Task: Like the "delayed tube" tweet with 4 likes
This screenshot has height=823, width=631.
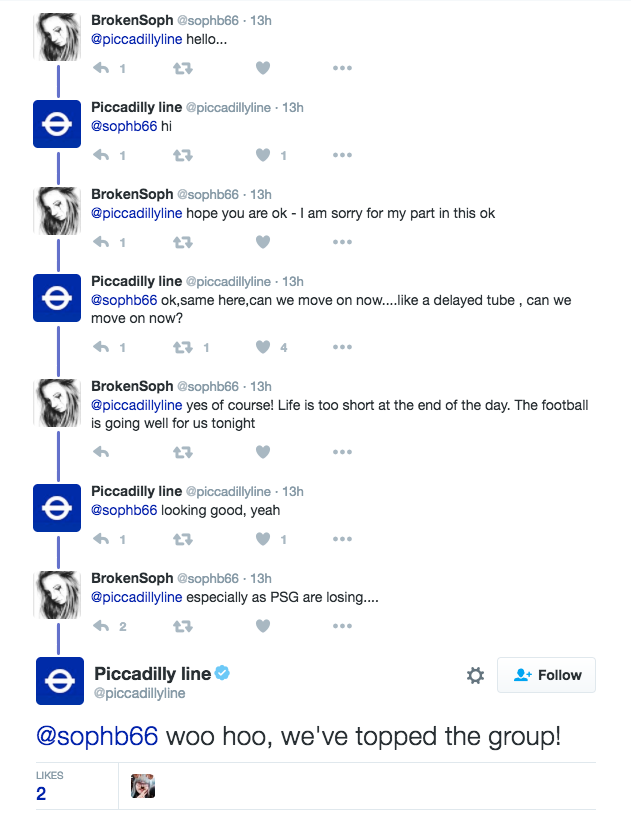Action: click(263, 347)
